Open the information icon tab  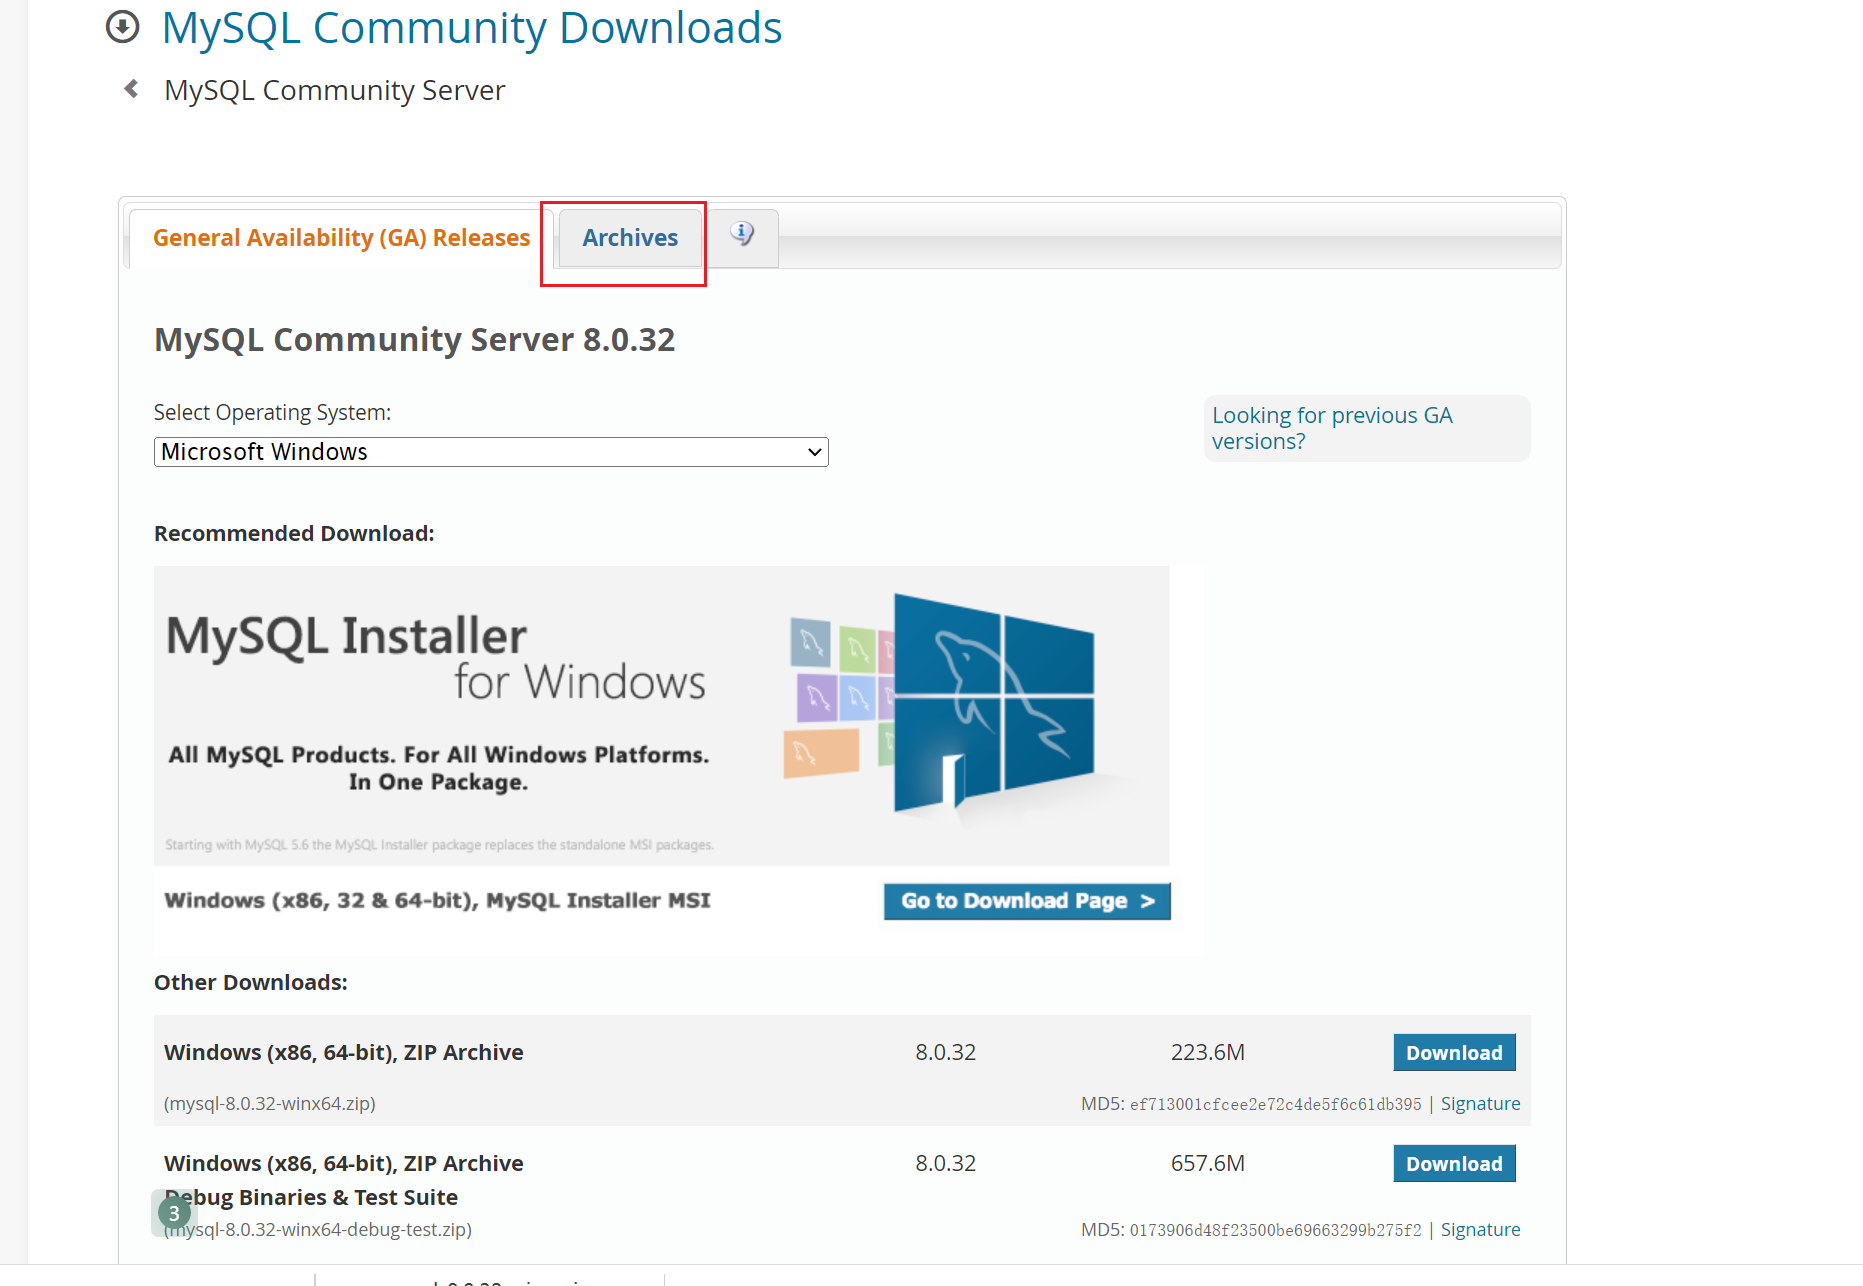[741, 235]
